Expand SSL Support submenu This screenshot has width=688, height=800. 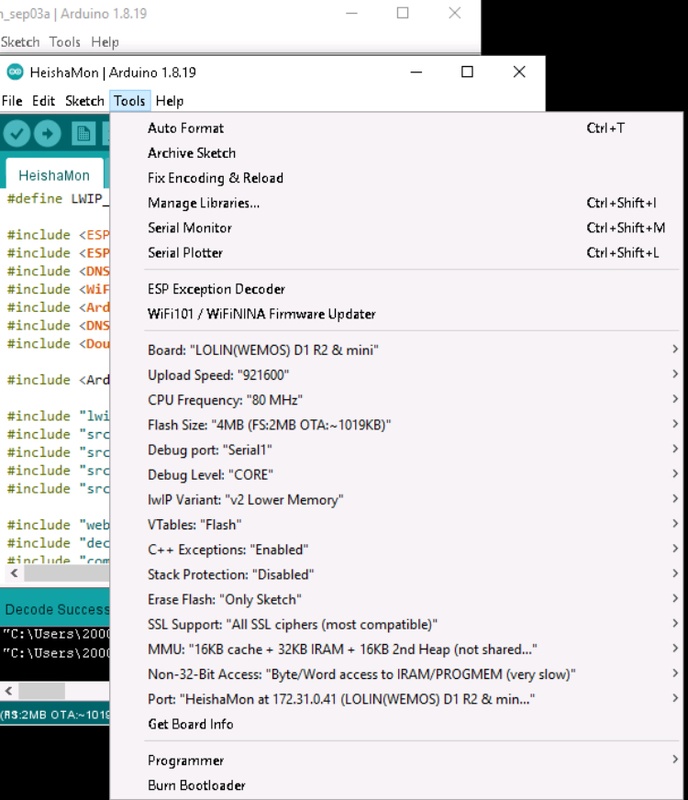coord(397,626)
